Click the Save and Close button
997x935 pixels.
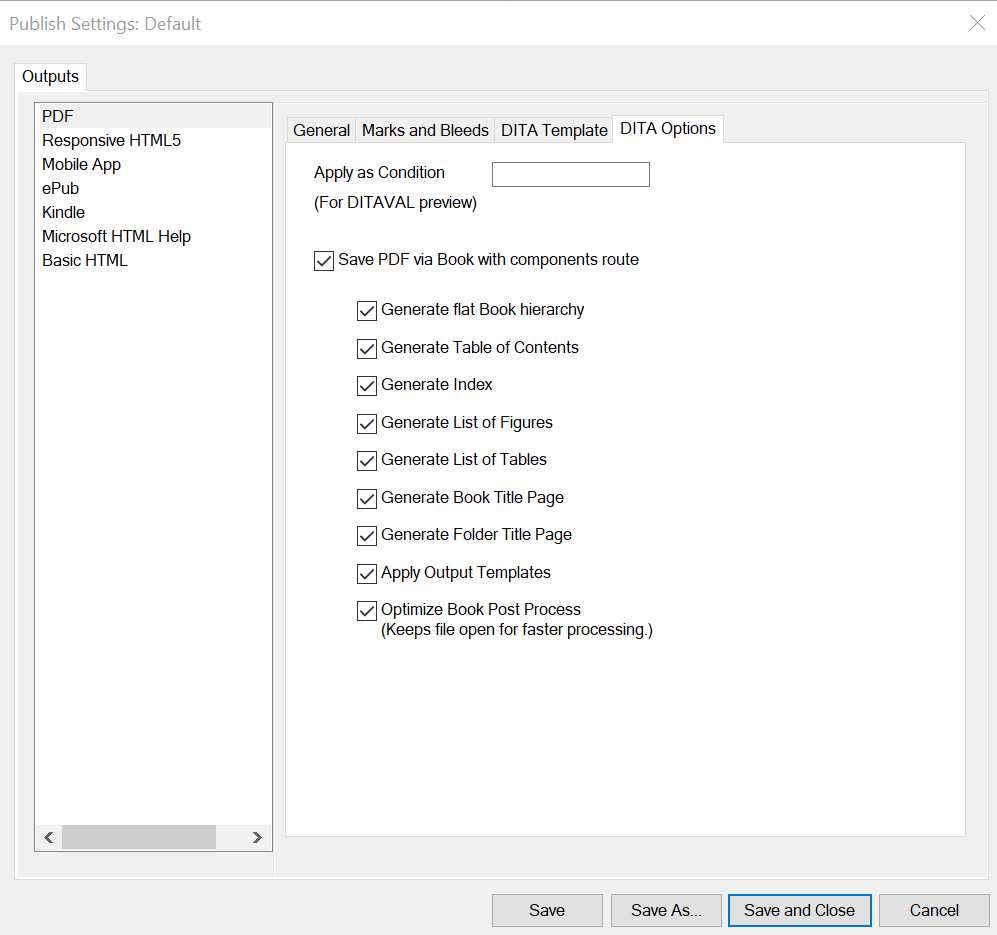(799, 910)
